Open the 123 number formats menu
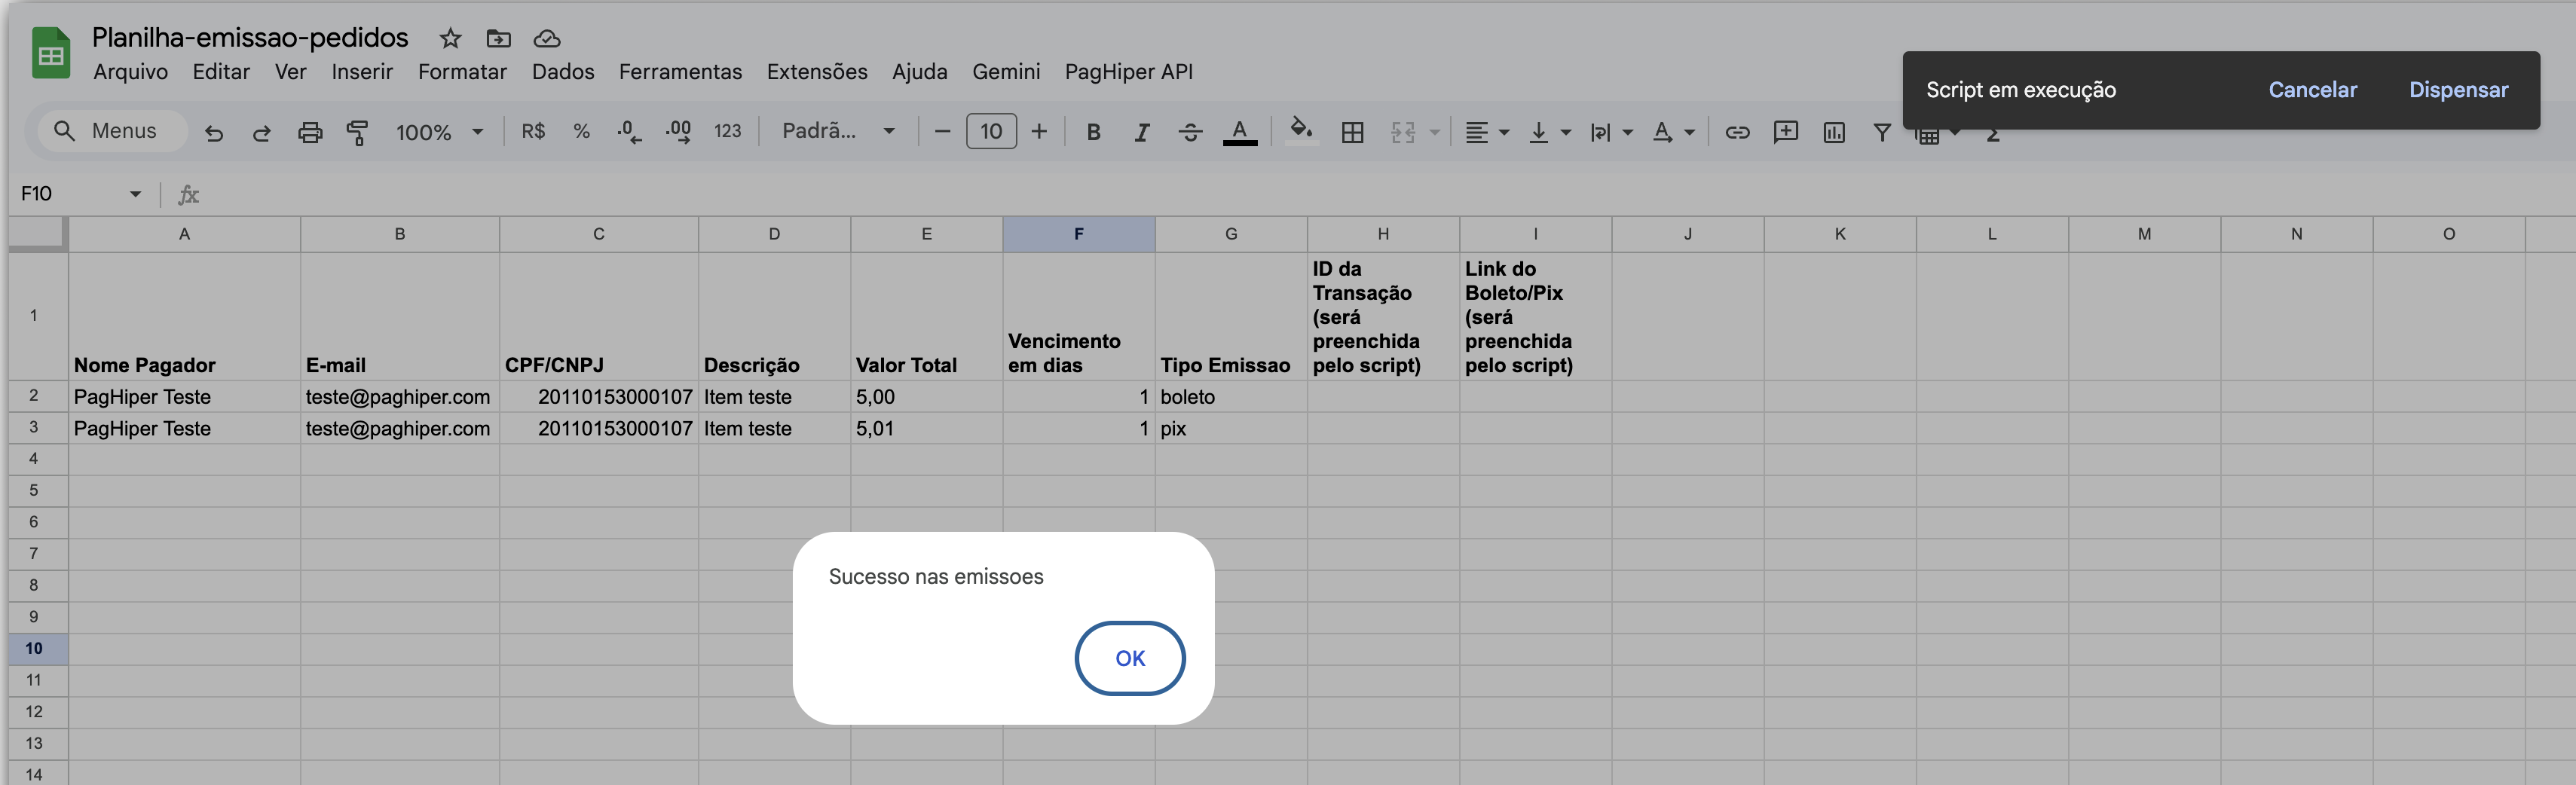The height and width of the screenshot is (785, 2576). (727, 131)
